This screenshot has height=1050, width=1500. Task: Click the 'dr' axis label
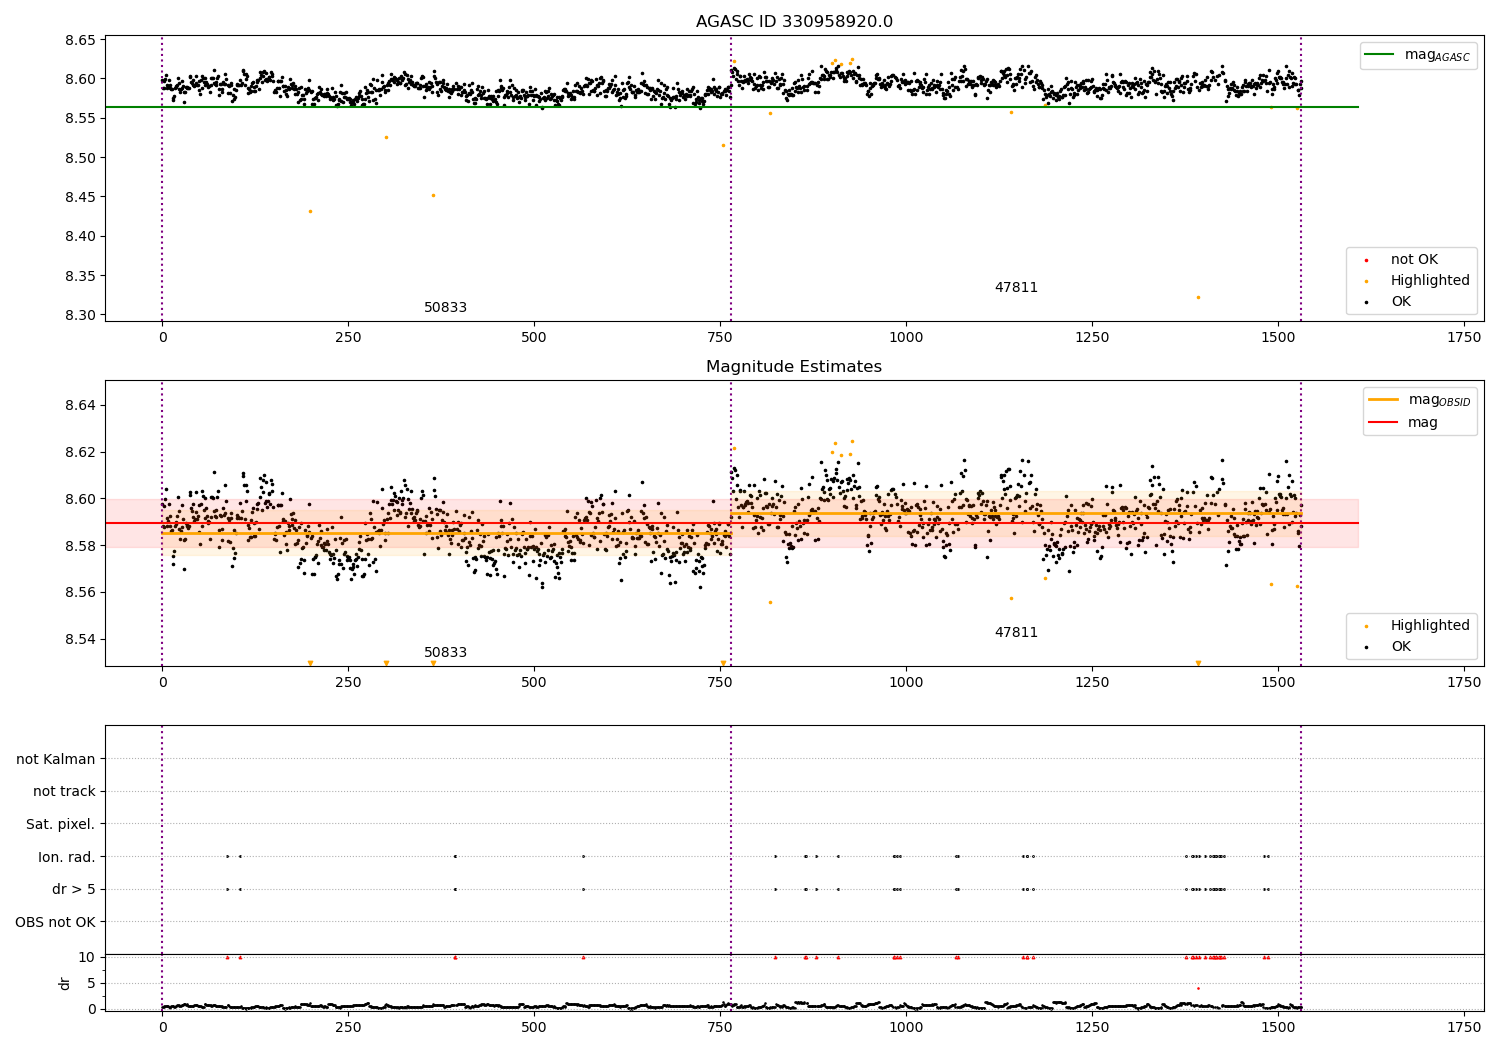65,983
